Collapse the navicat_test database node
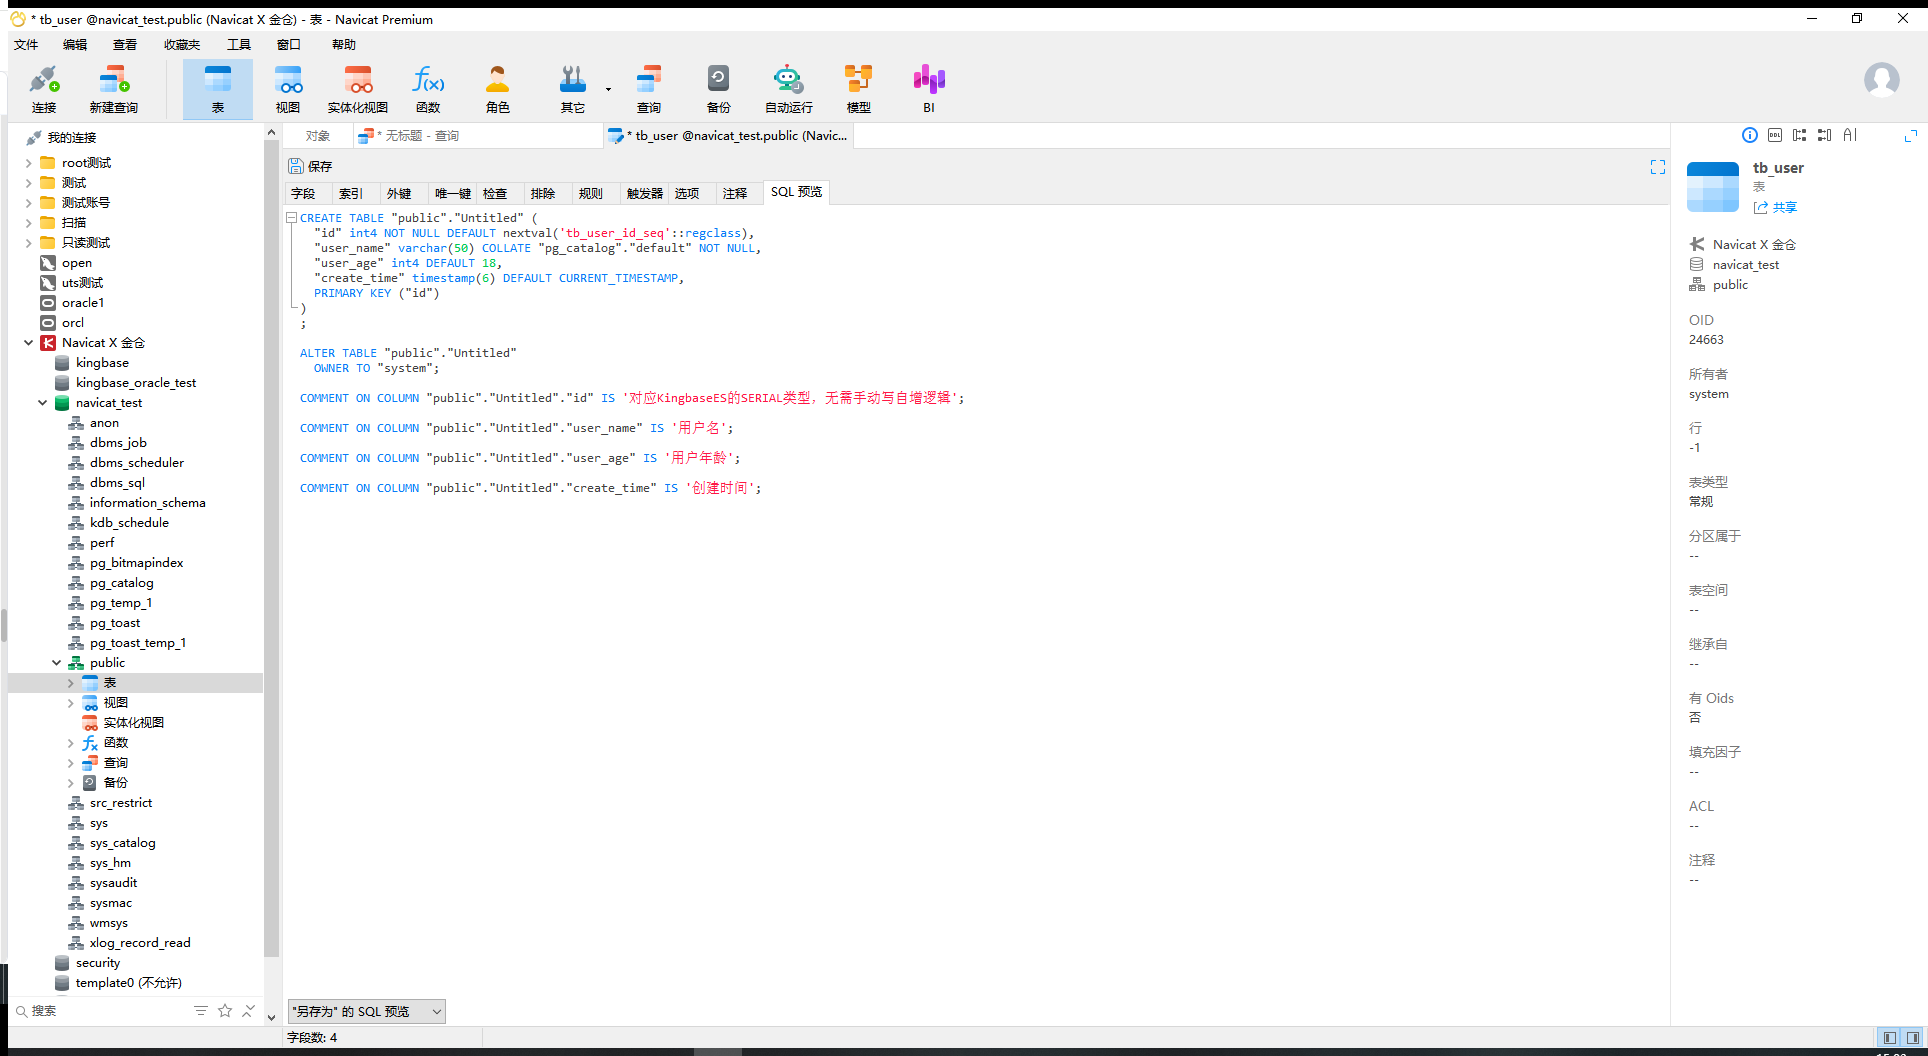 (x=42, y=403)
